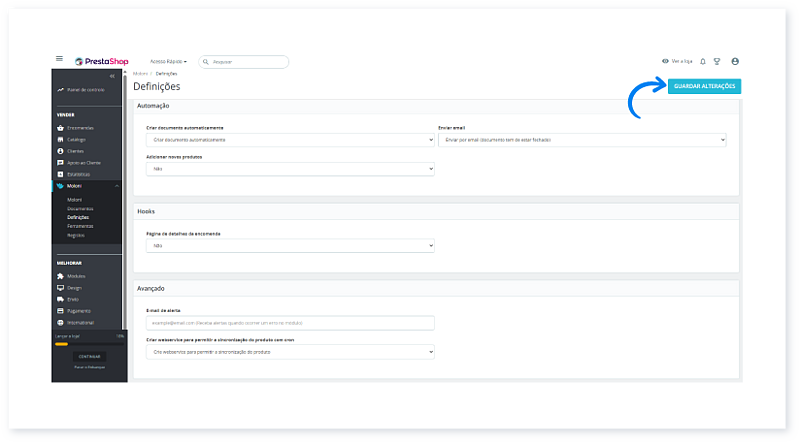Image resolution: width=800 pixels, height=443 pixels.
Task: Open the user profile icon
Action: [x=735, y=61]
